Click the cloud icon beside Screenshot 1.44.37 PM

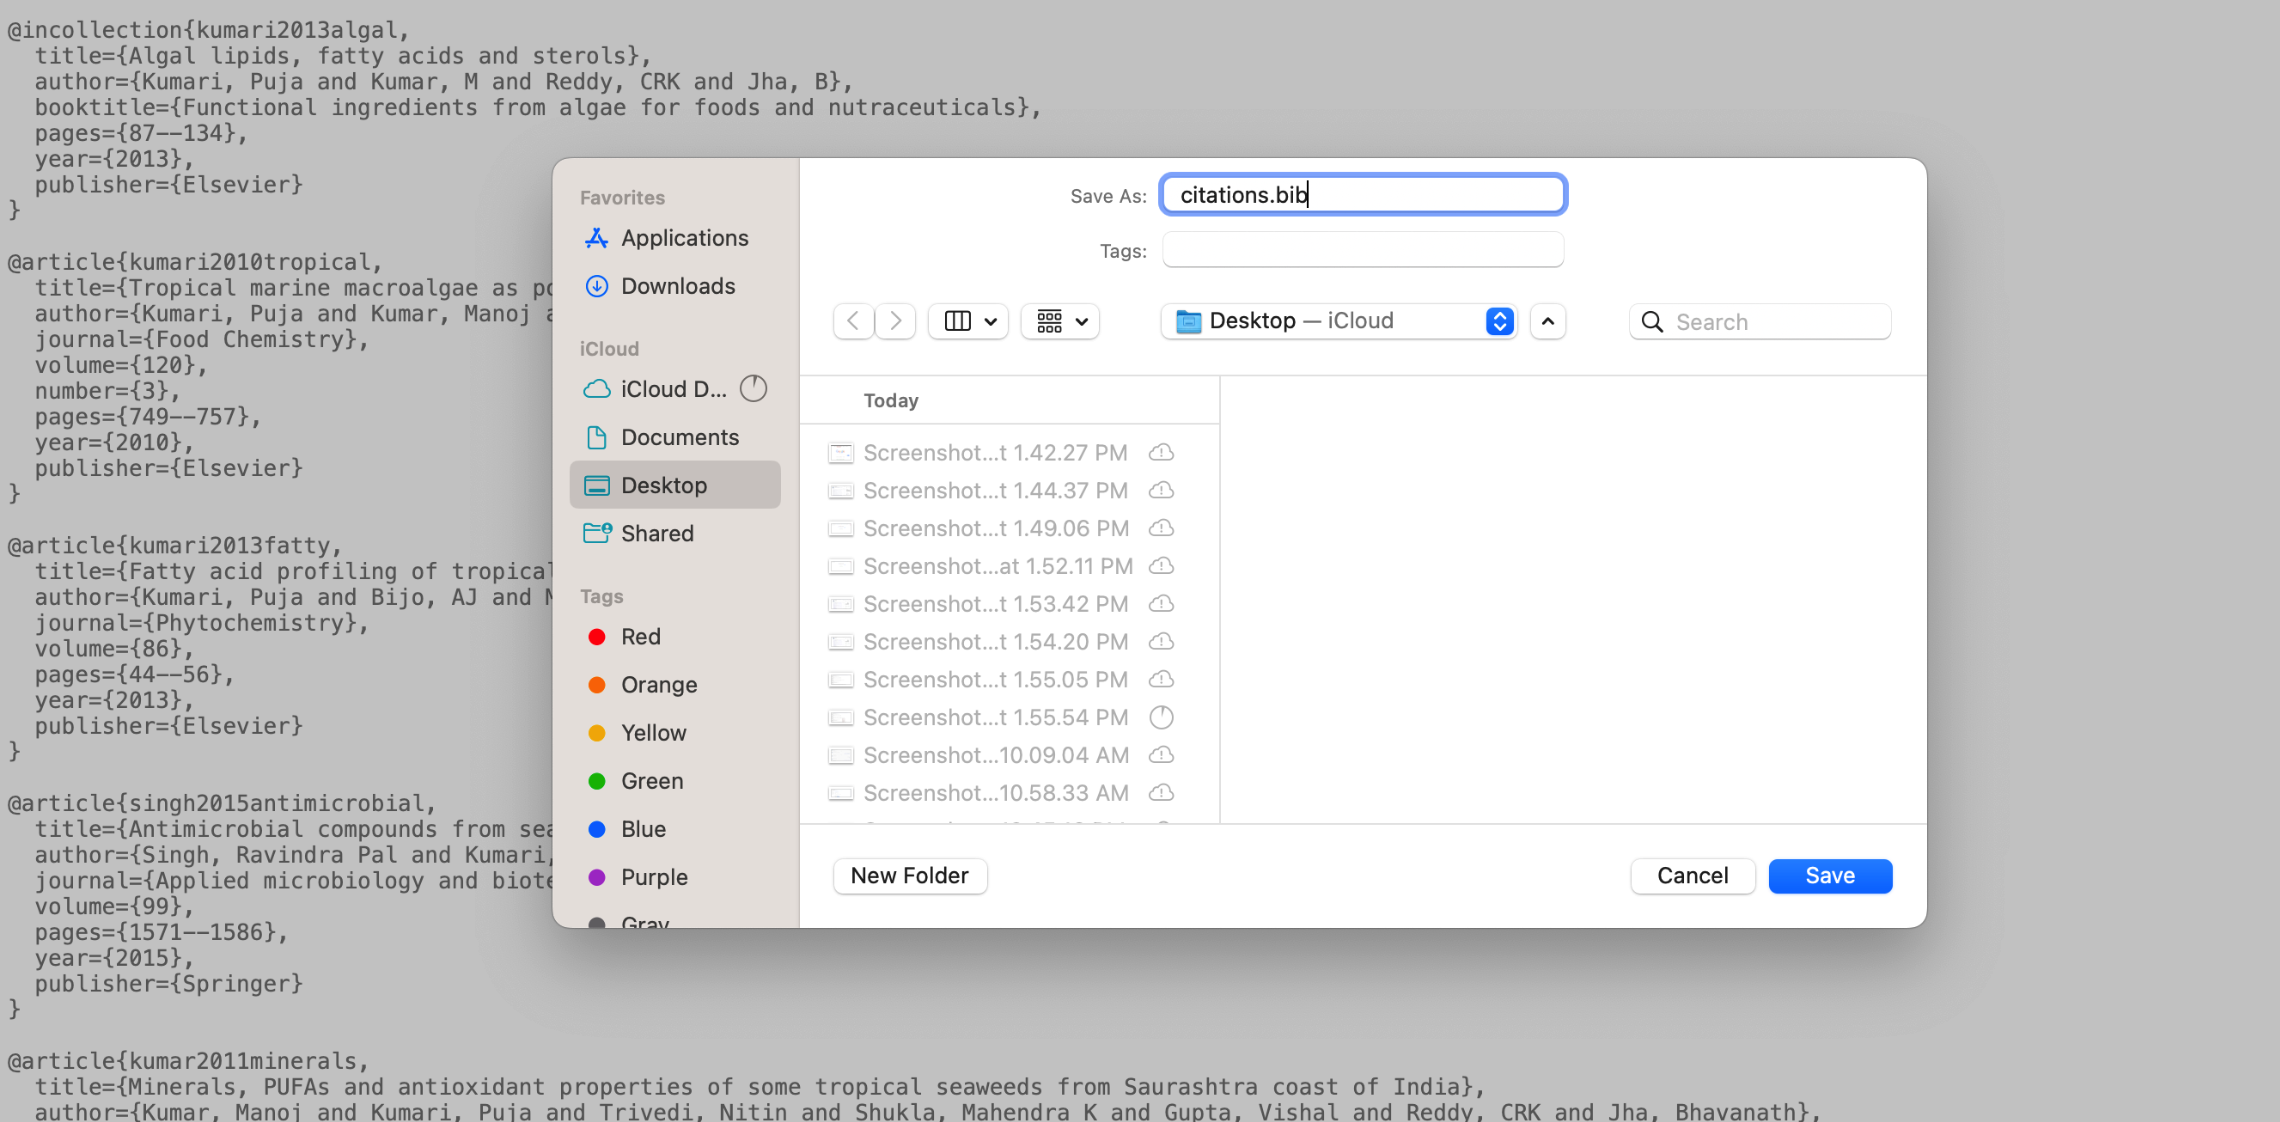(1161, 491)
